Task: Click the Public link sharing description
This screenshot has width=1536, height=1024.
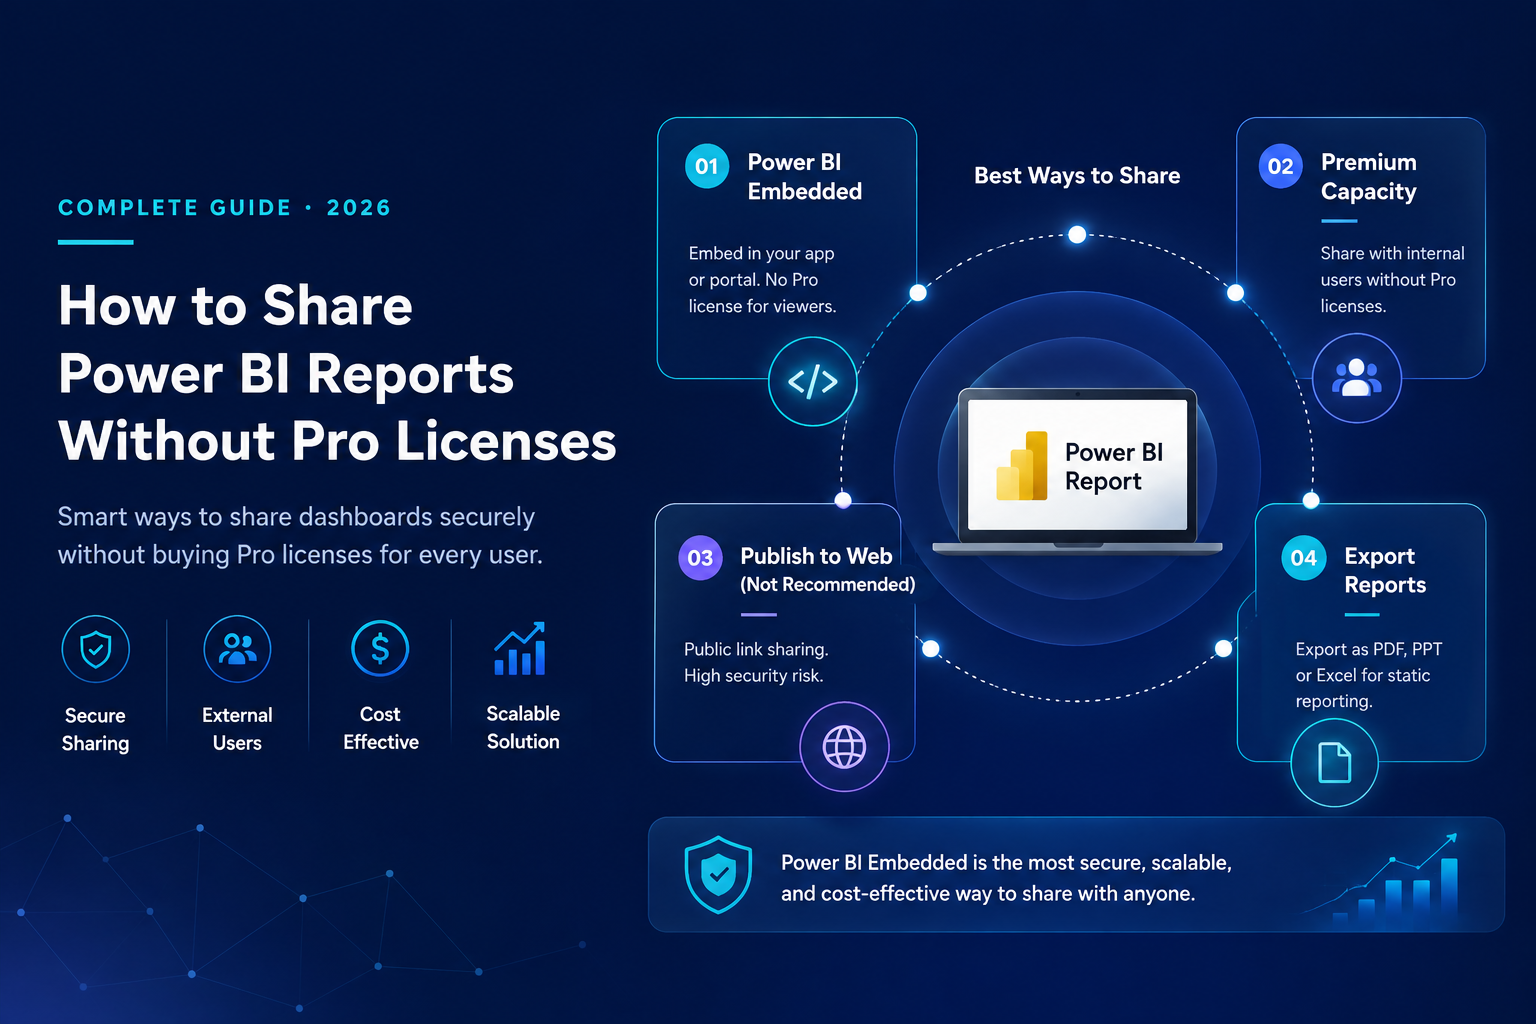Action: pyautogui.click(x=756, y=662)
